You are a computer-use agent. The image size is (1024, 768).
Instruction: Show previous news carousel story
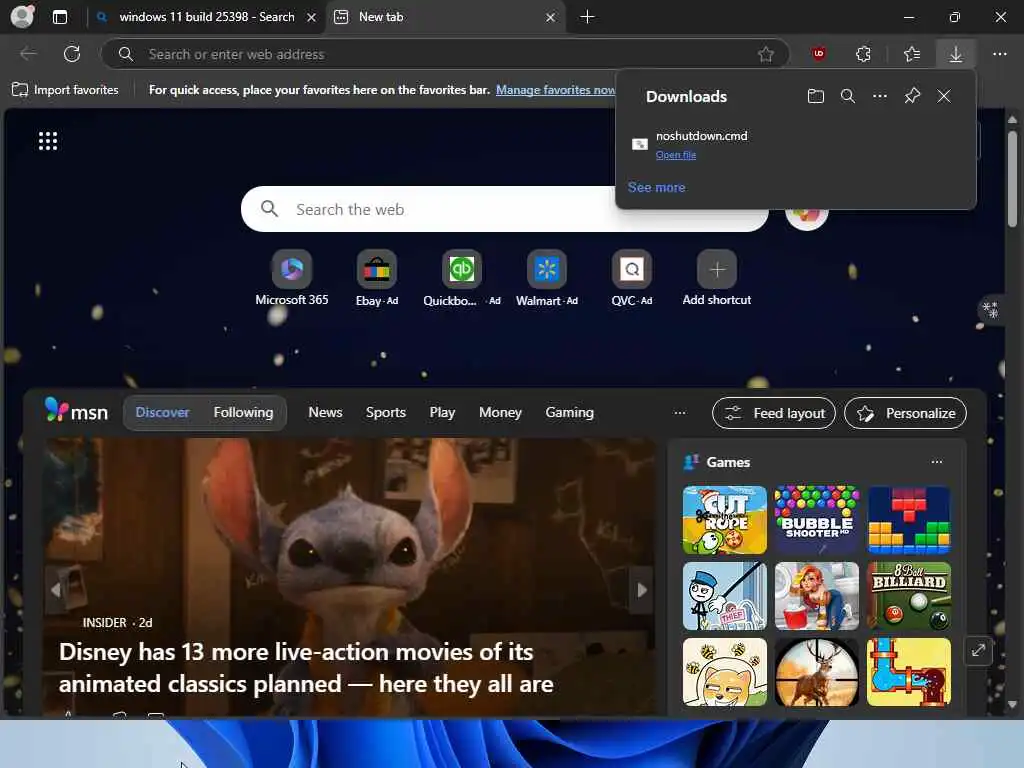pyautogui.click(x=56, y=590)
